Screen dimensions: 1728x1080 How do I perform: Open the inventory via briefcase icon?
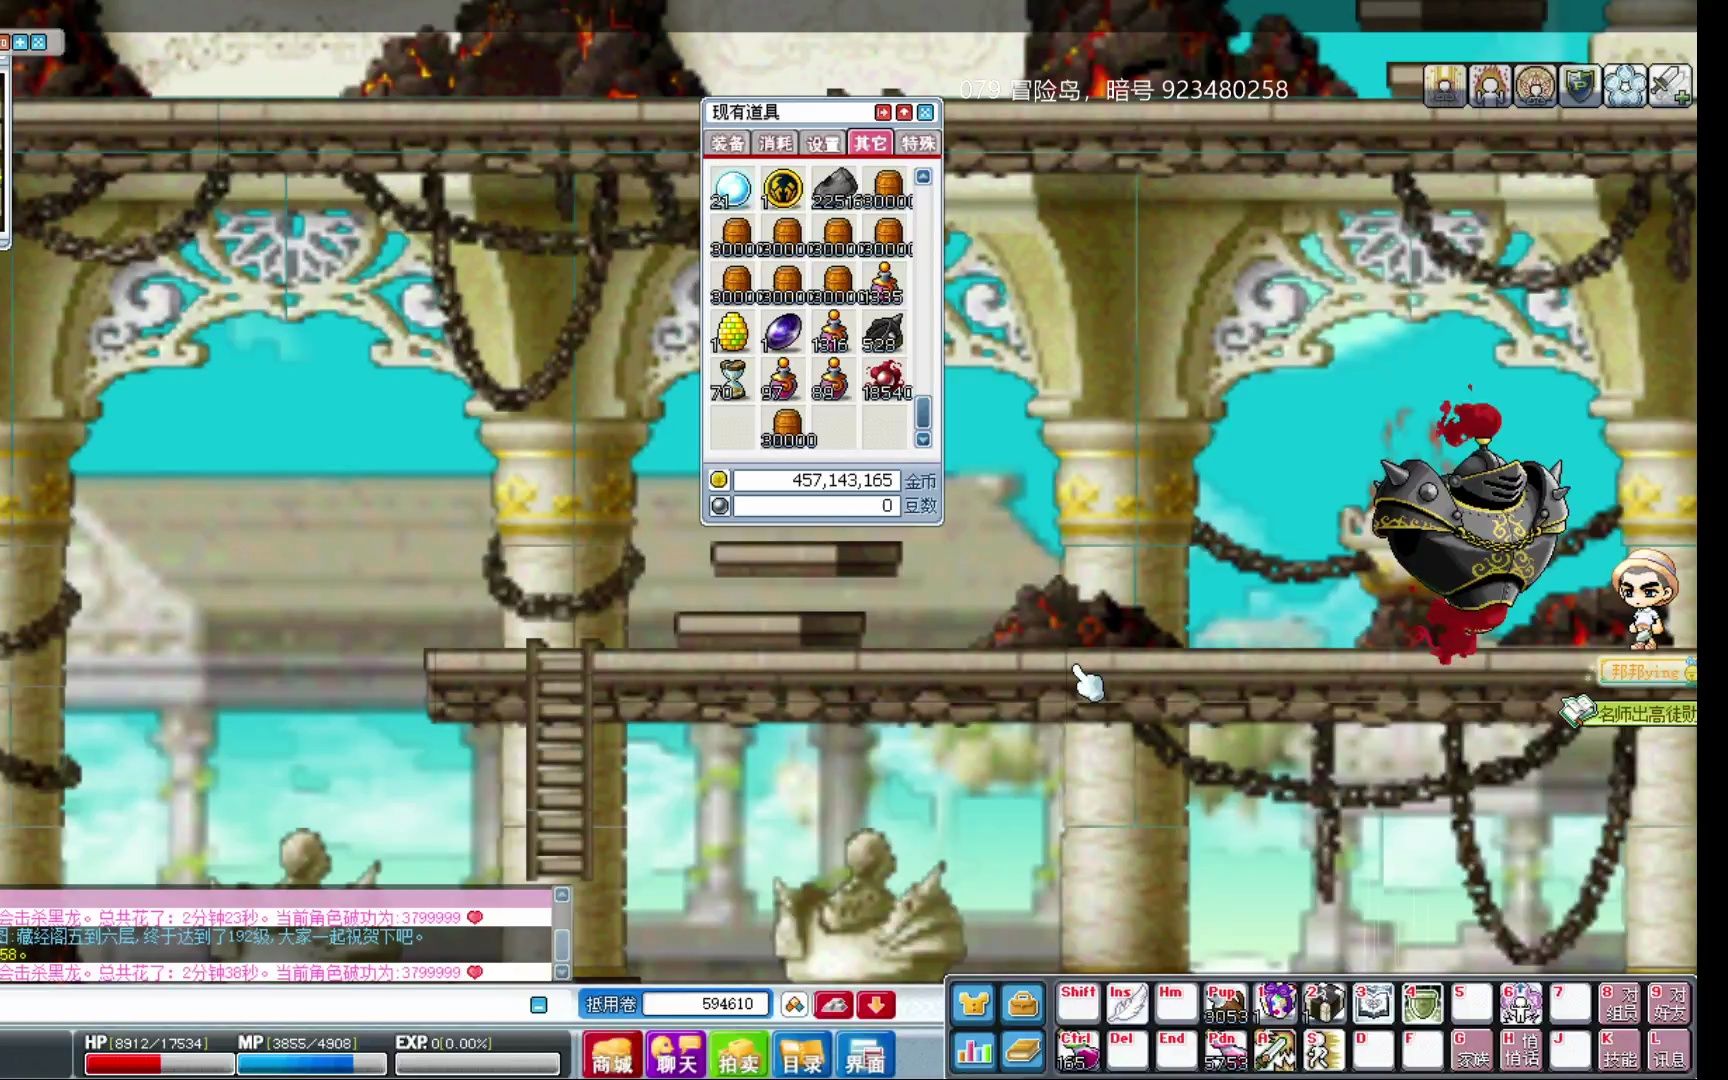(1022, 1003)
